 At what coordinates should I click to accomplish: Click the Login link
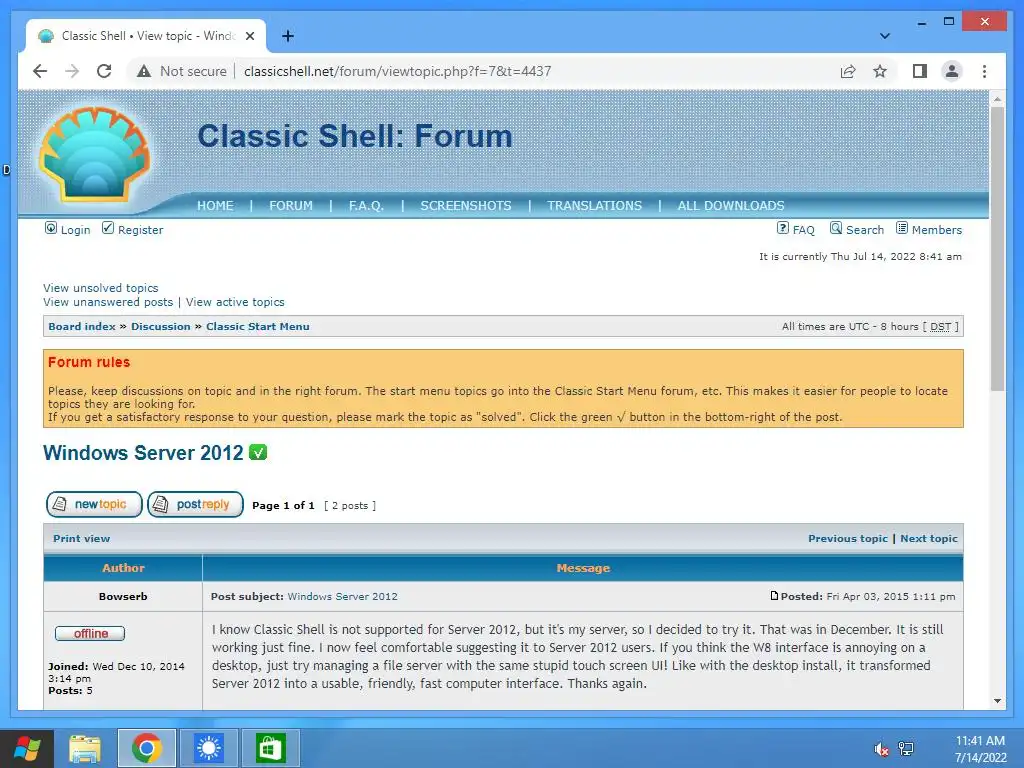click(x=75, y=230)
